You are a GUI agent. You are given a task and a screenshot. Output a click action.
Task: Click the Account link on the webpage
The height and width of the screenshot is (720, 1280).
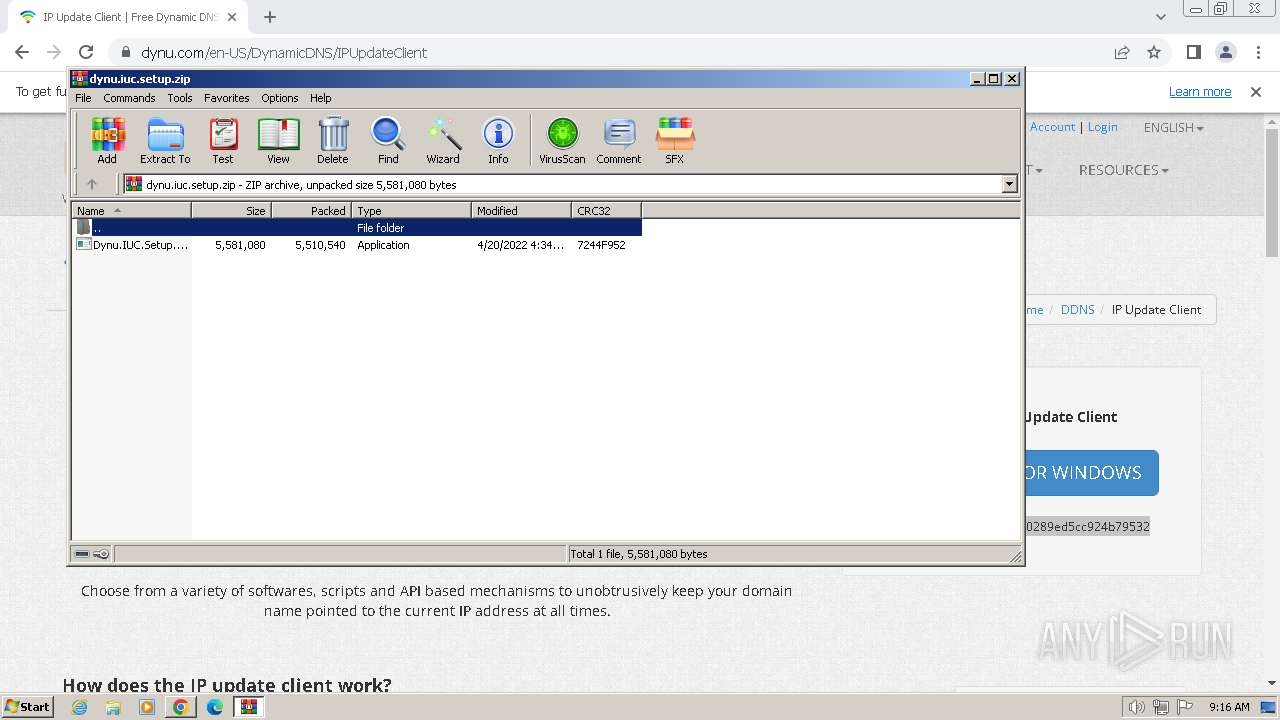[1052, 127]
